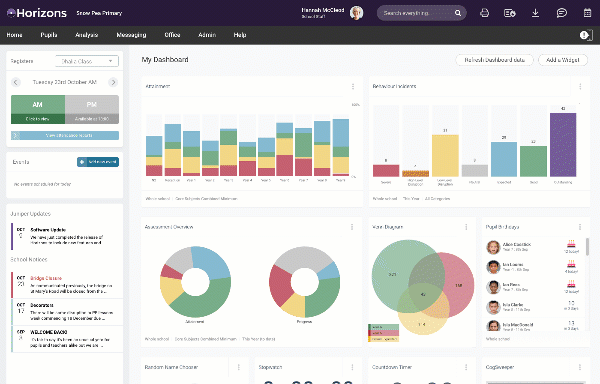
Task: Open Hannah McCleod's profile avatar
Action: tap(356, 13)
